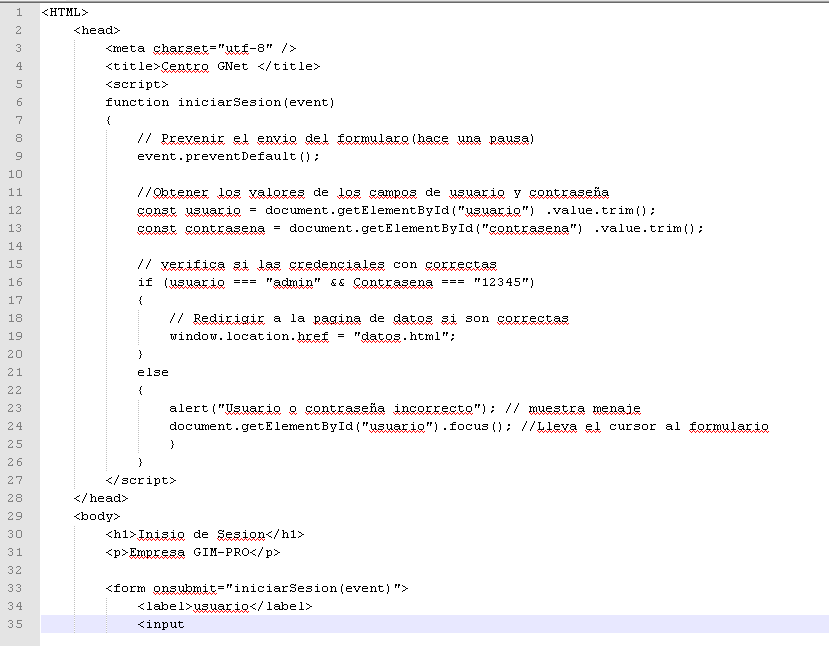Image resolution: width=829 pixels, height=646 pixels.
Task: Click the h1 'Inisio de Sesion' heading line
Action: (x=205, y=534)
